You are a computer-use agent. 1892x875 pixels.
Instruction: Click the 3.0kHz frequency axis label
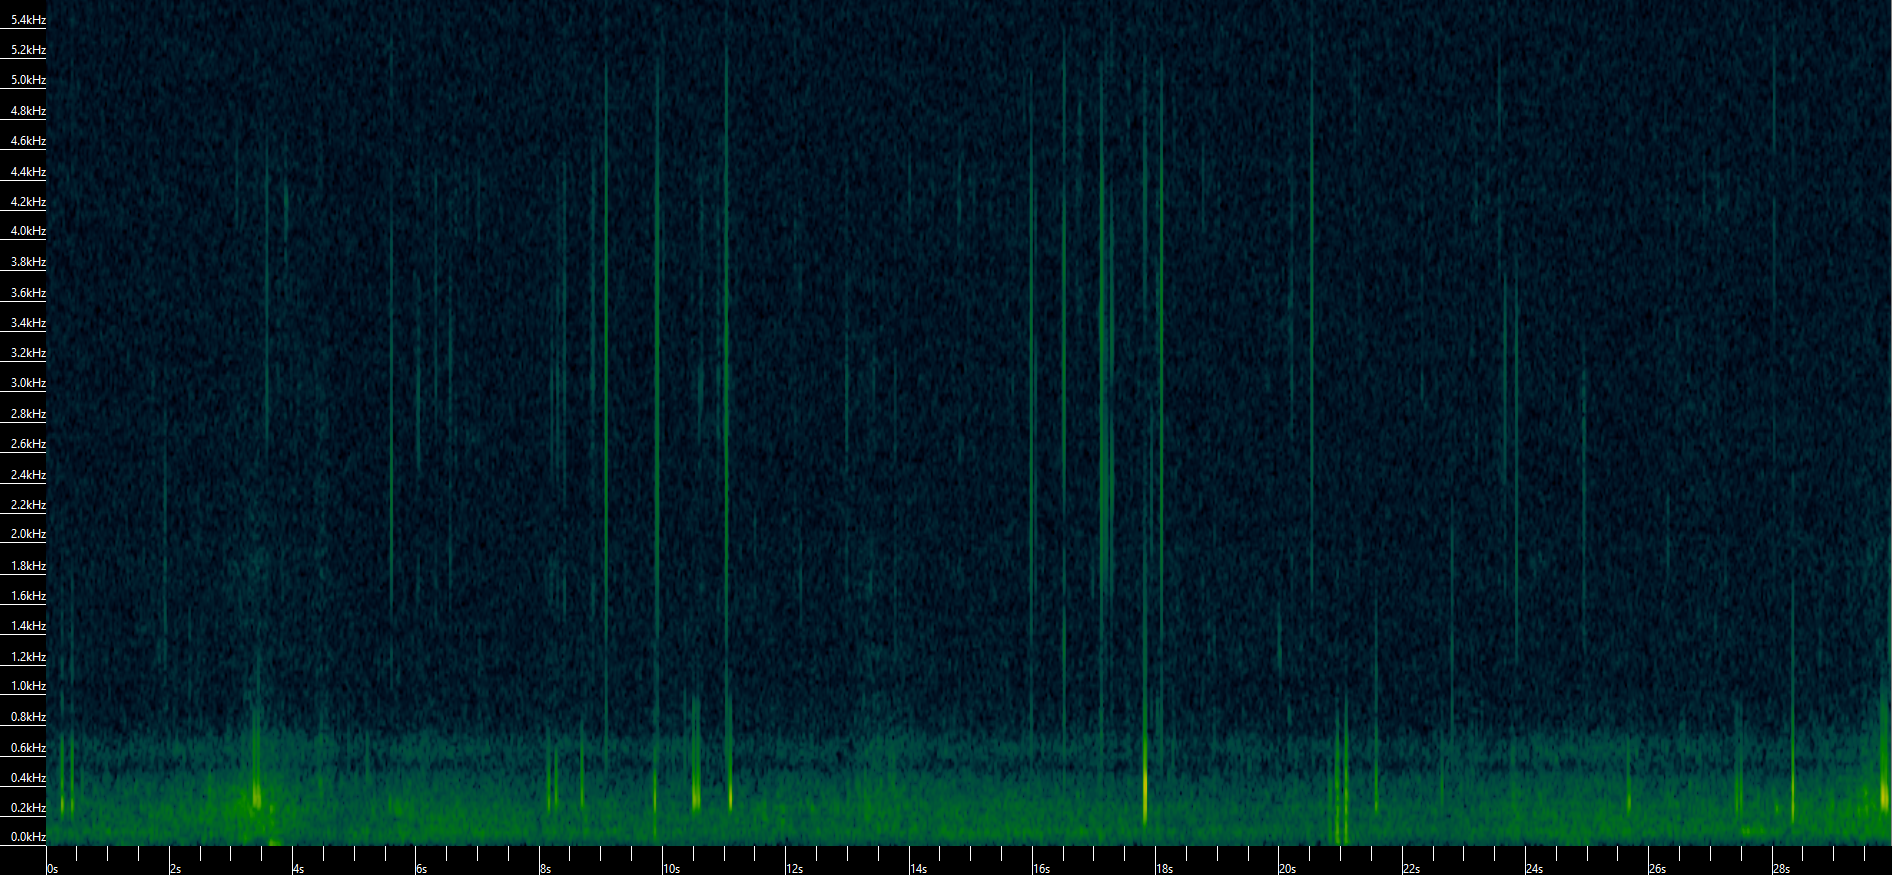click(28, 383)
